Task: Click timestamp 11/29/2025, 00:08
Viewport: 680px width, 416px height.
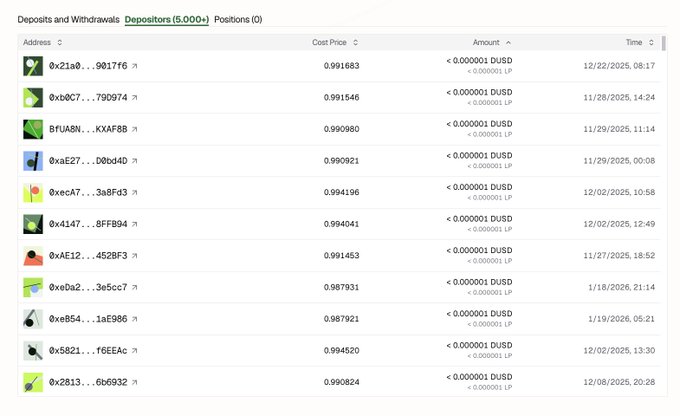Action: pos(619,161)
